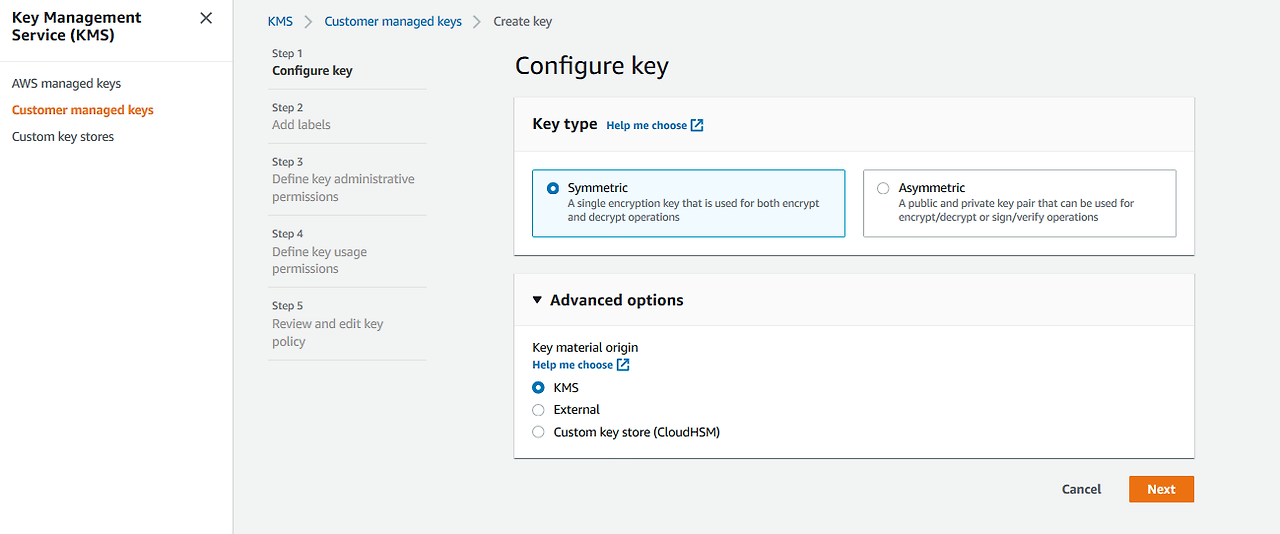Cancel the key creation

pos(1081,489)
